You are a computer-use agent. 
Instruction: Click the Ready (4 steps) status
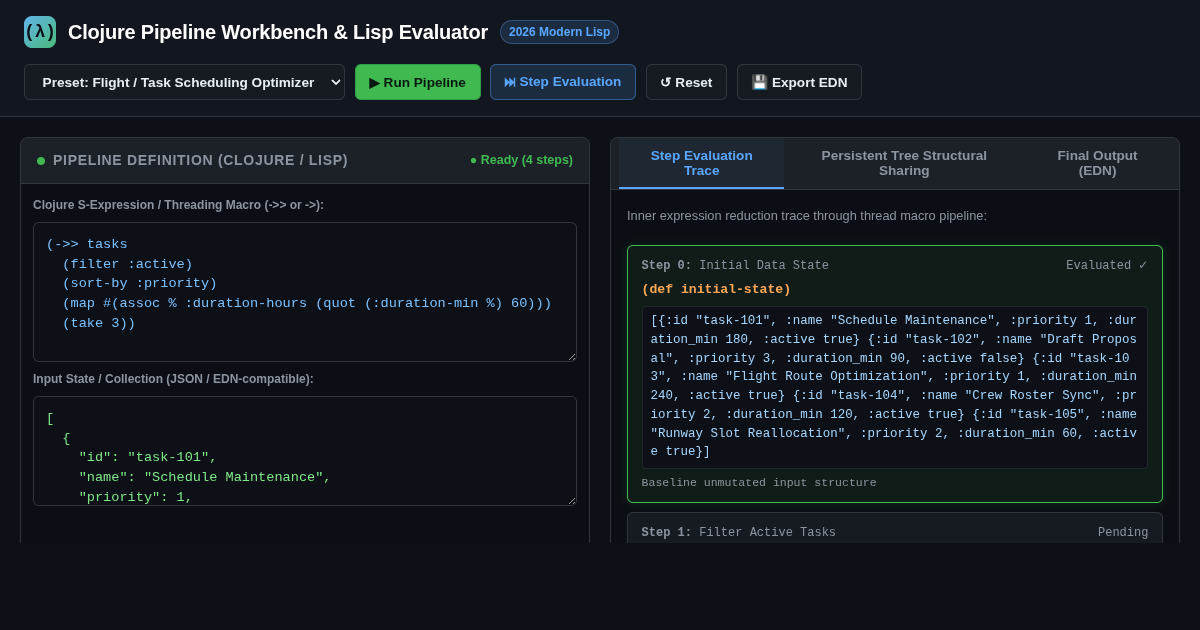pos(521,160)
